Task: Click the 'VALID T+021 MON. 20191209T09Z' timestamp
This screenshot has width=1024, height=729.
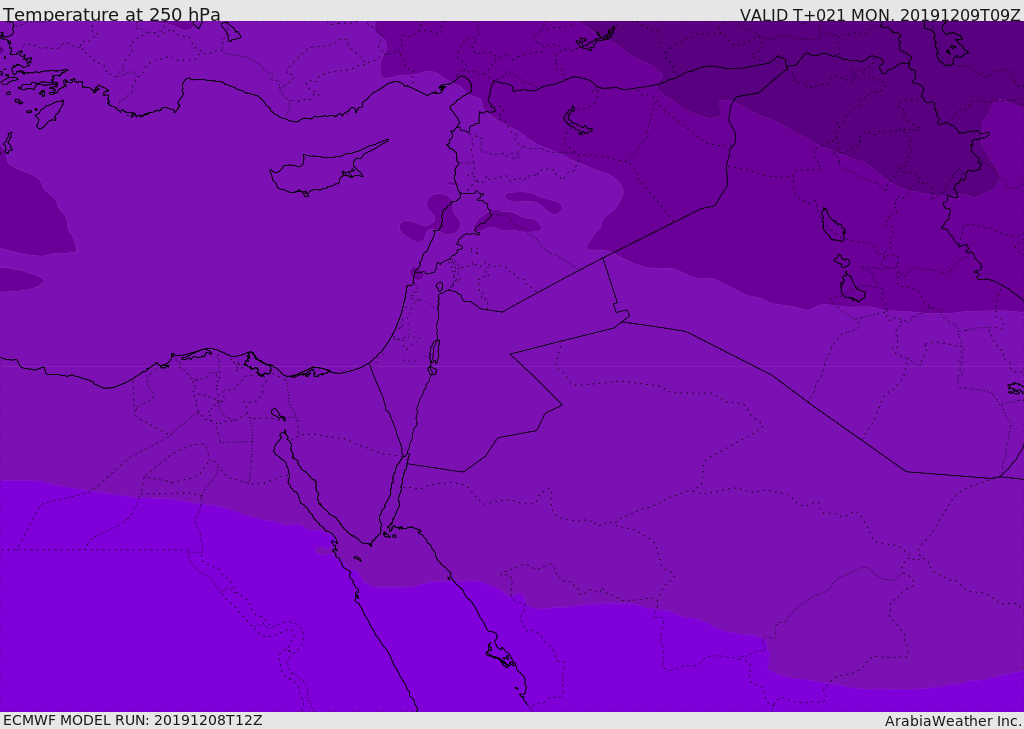Action: click(x=880, y=14)
